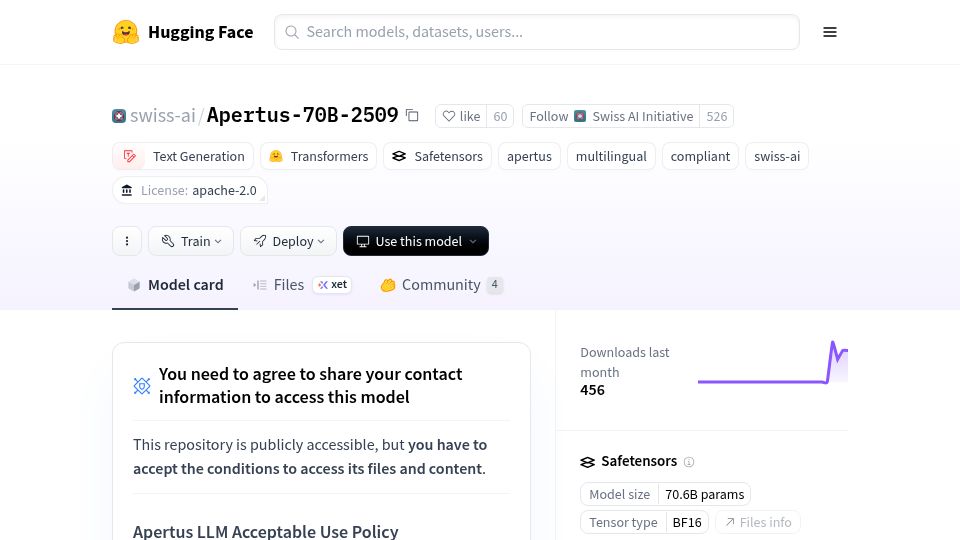Image resolution: width=960 pixels, height=540 pixels.
Task: Click the magnifier icon in search bar
Action: click(x=292, y=32)
